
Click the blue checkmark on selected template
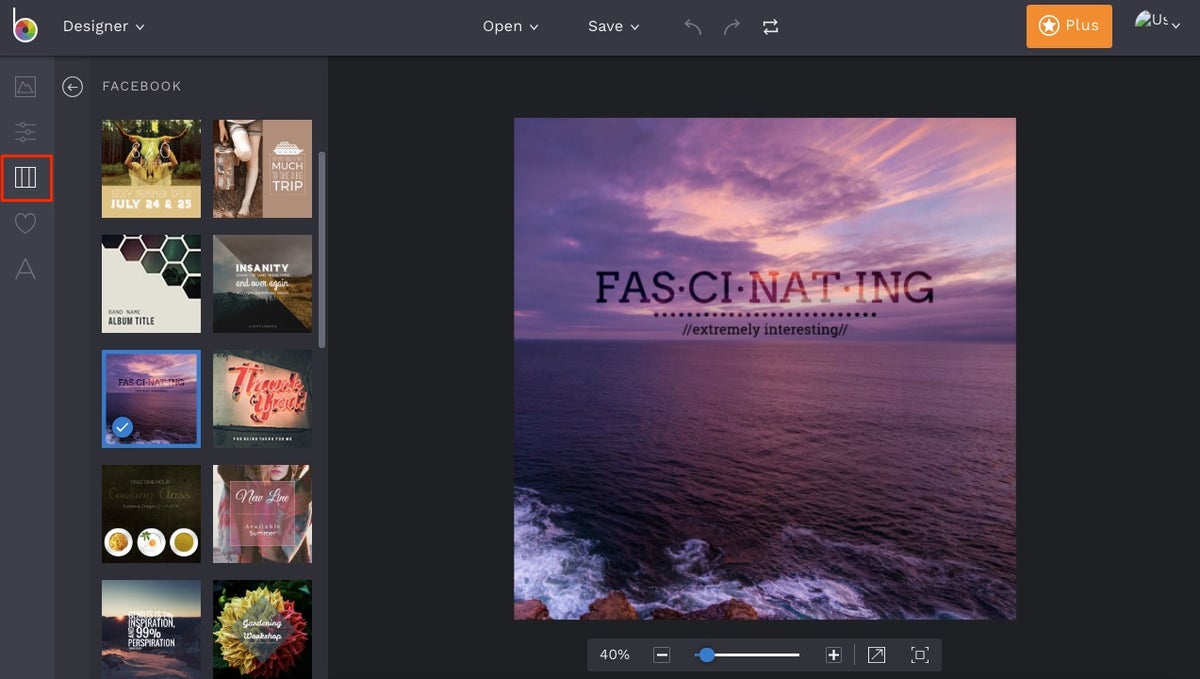(122, 428)
